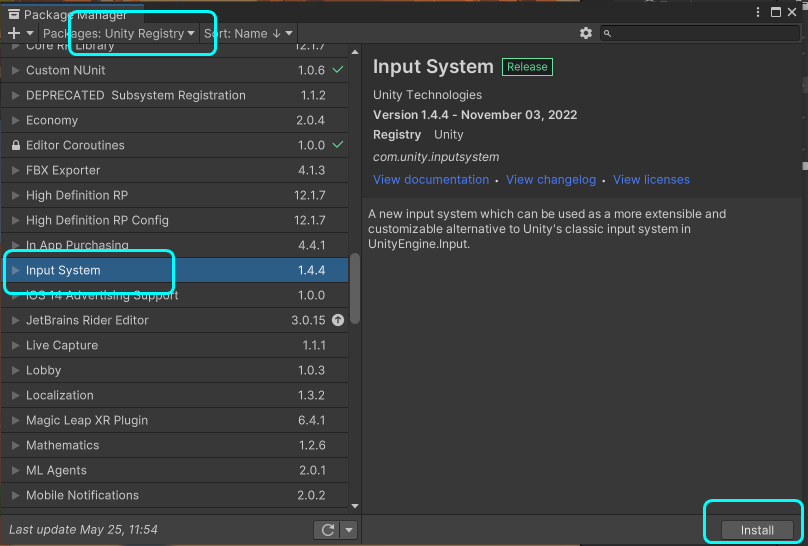808x546 pixels.
Task: Open the Sort: Name dropdown
Action: pyautogui.click(x=248, y=33)
